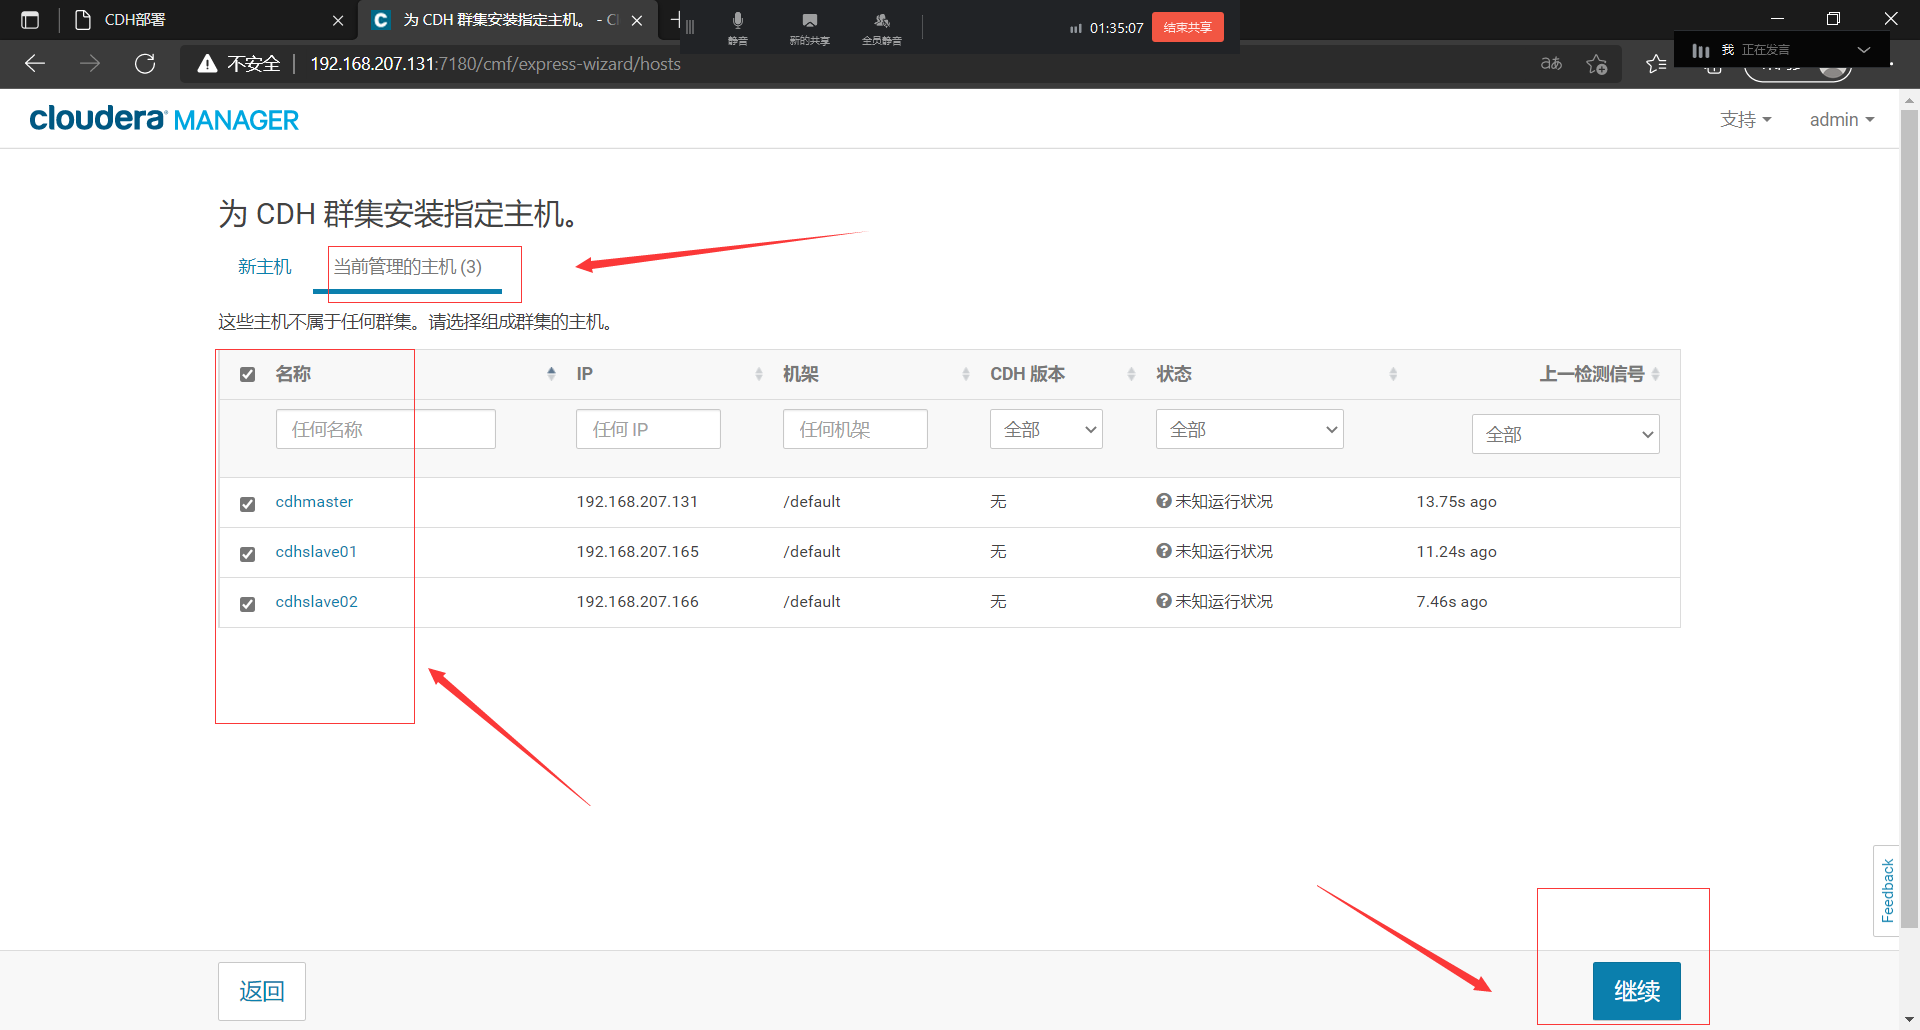
Task: Click the not-secure warning triangle icon
Action: (207, 64)
